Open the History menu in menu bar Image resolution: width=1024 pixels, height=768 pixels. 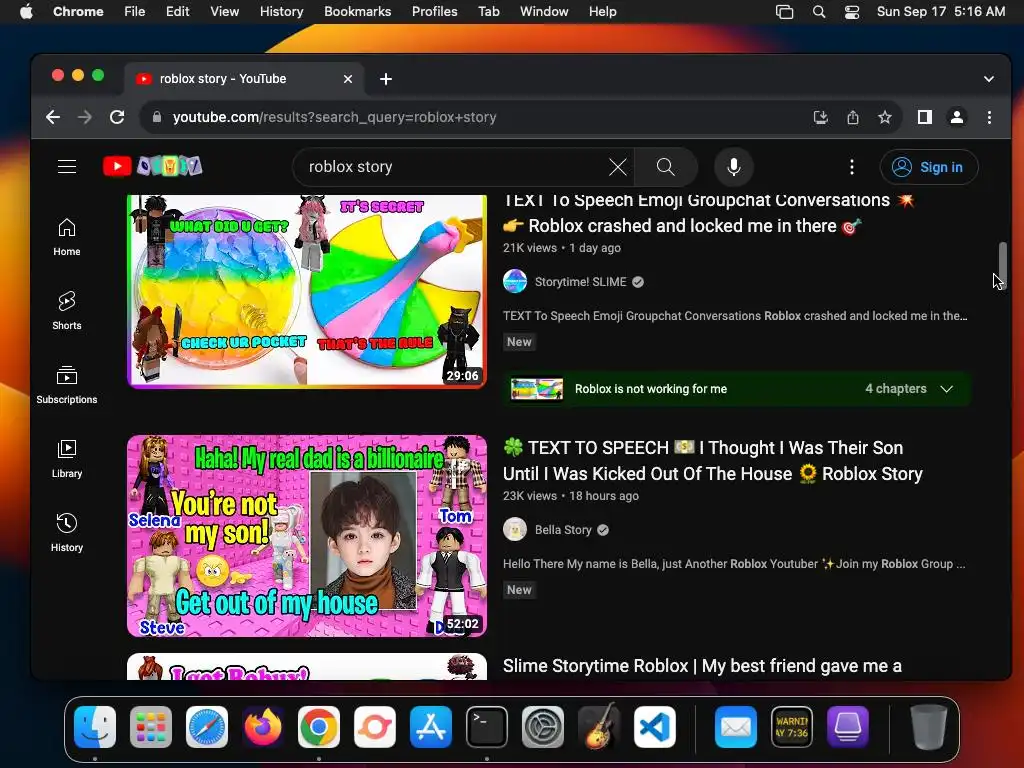tap(281, 12)
